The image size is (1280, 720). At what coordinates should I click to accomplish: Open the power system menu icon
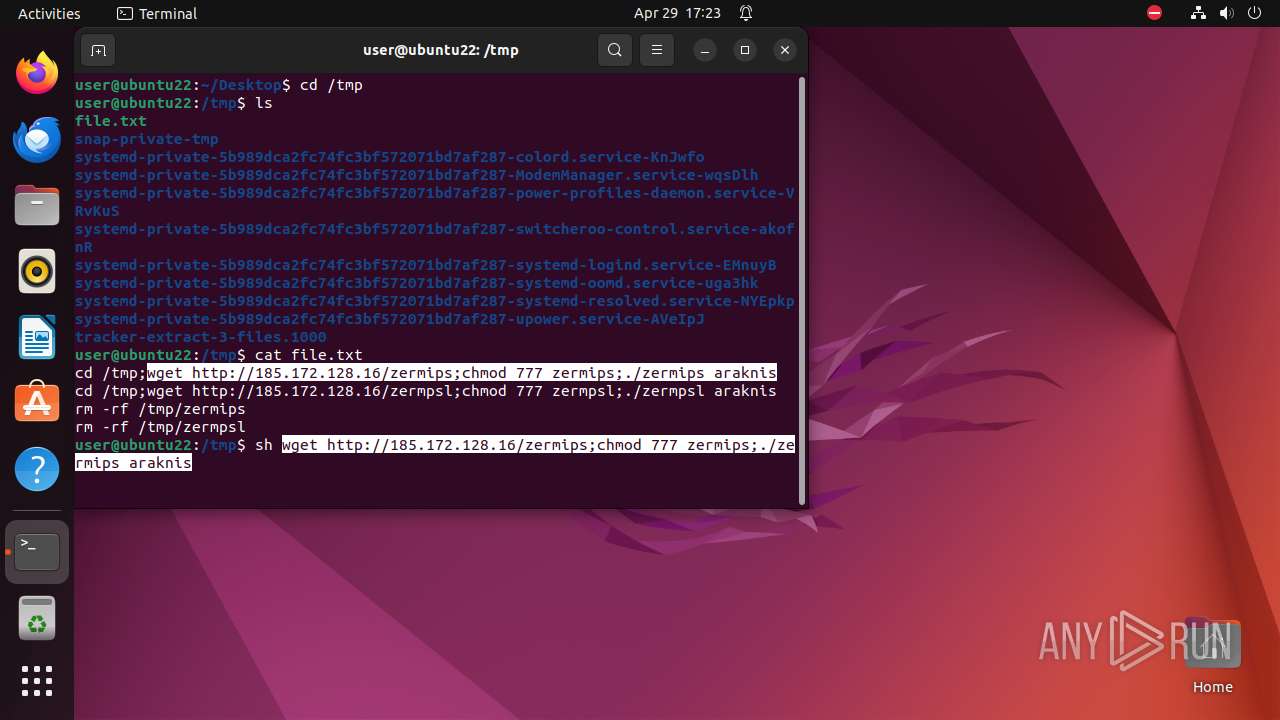(x=1255, y=13)
